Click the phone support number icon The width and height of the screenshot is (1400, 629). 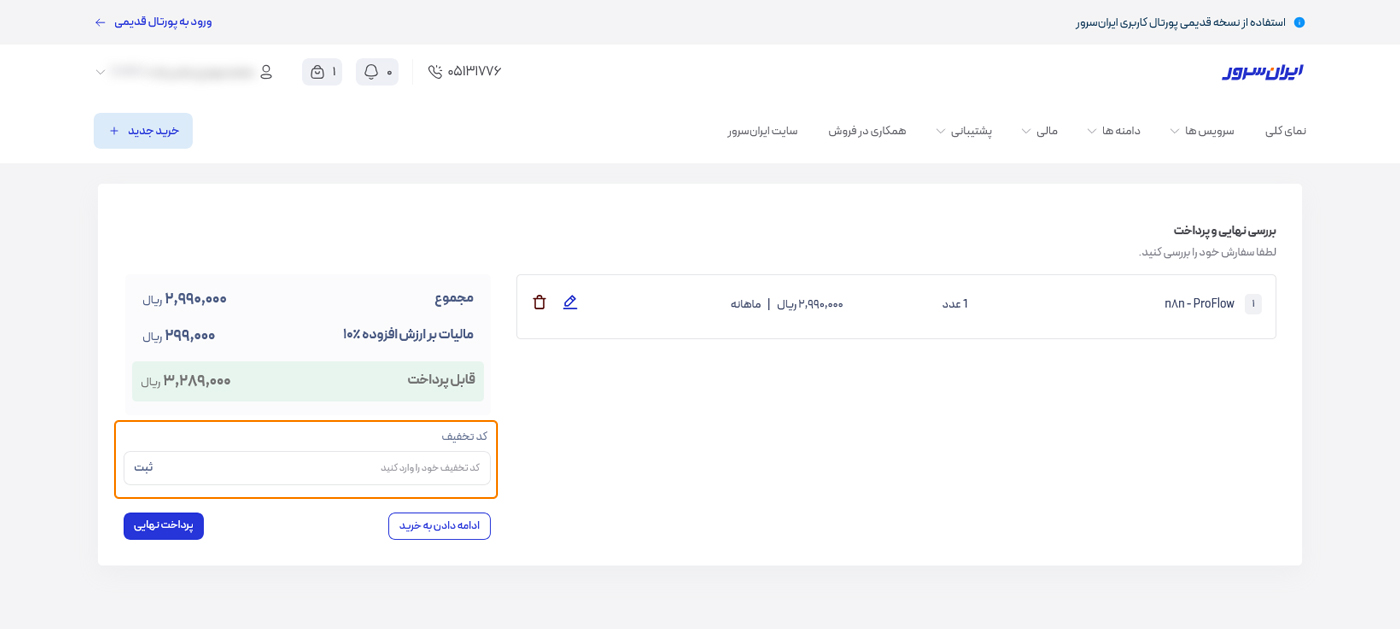pos(435,72)
